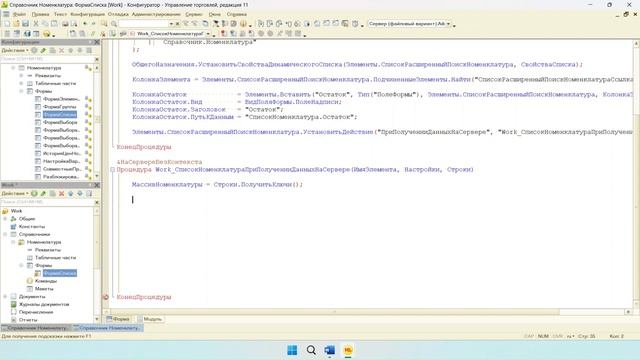The width and height of the screenshot is (640, 360).
Task: Select Команды in Work tree
Action: point(46,281)
